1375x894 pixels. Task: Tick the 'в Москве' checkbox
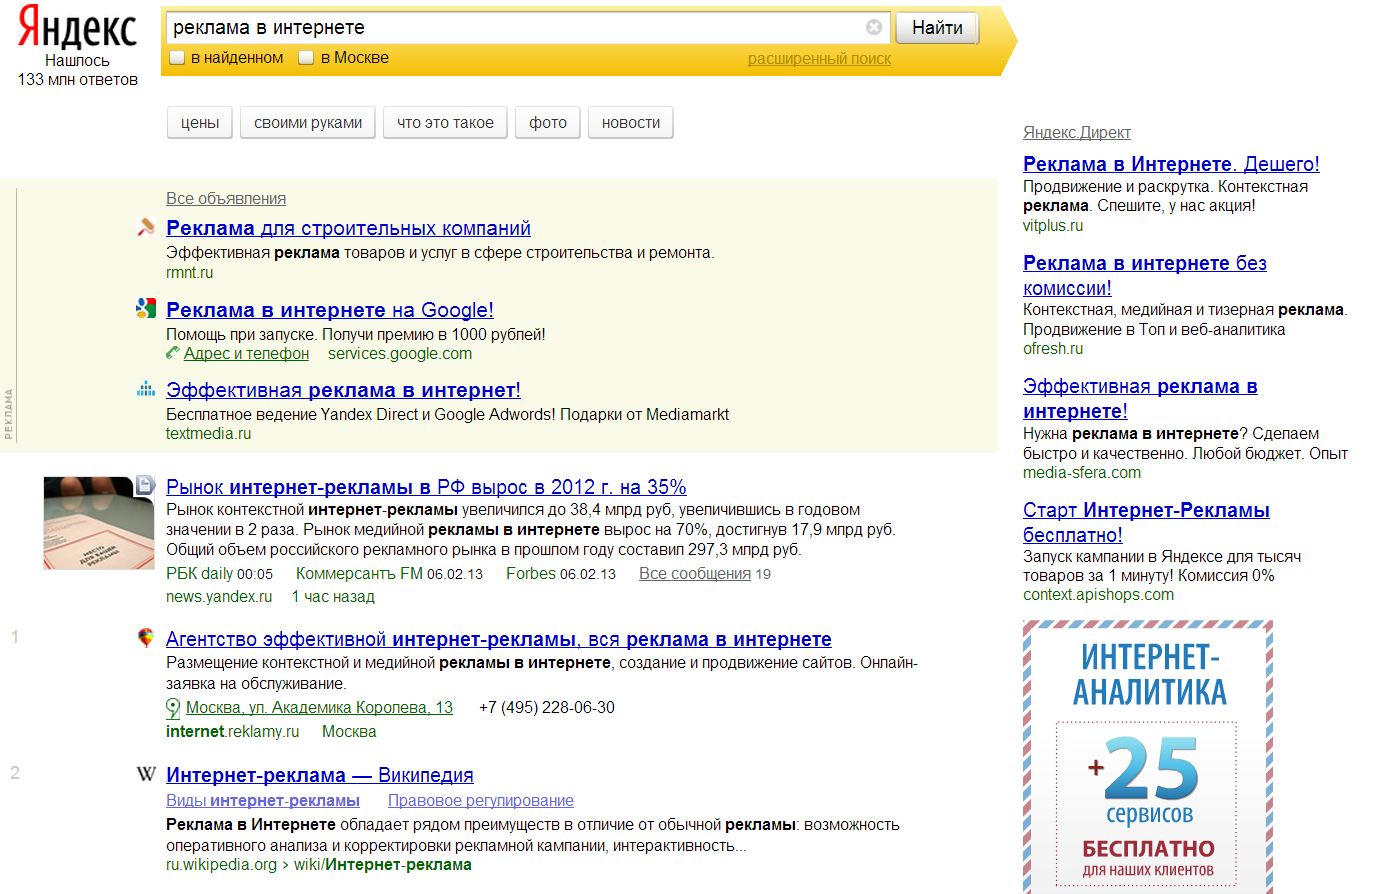[x=307, y=58]
